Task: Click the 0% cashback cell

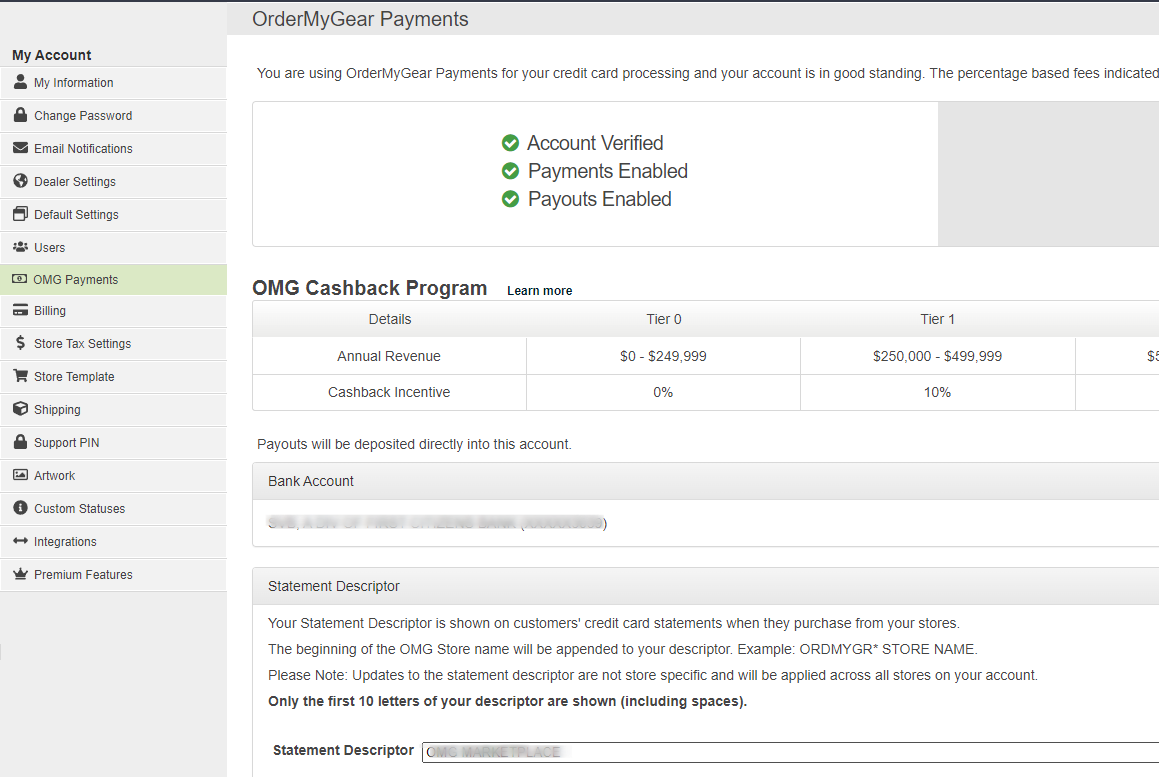Action: pyautogui.click(x=663, y=393)
